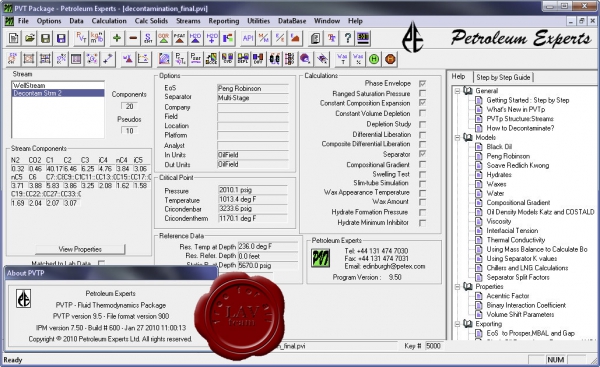Open the Acentric Factor help topic
The image size is (600, 367).
(508, 296)
